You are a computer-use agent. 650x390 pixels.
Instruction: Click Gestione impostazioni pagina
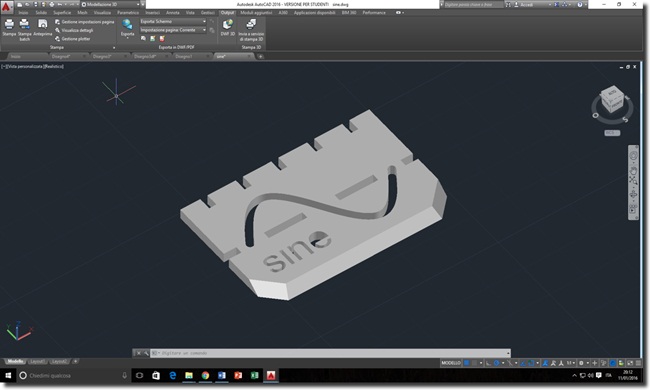[85, 22]
